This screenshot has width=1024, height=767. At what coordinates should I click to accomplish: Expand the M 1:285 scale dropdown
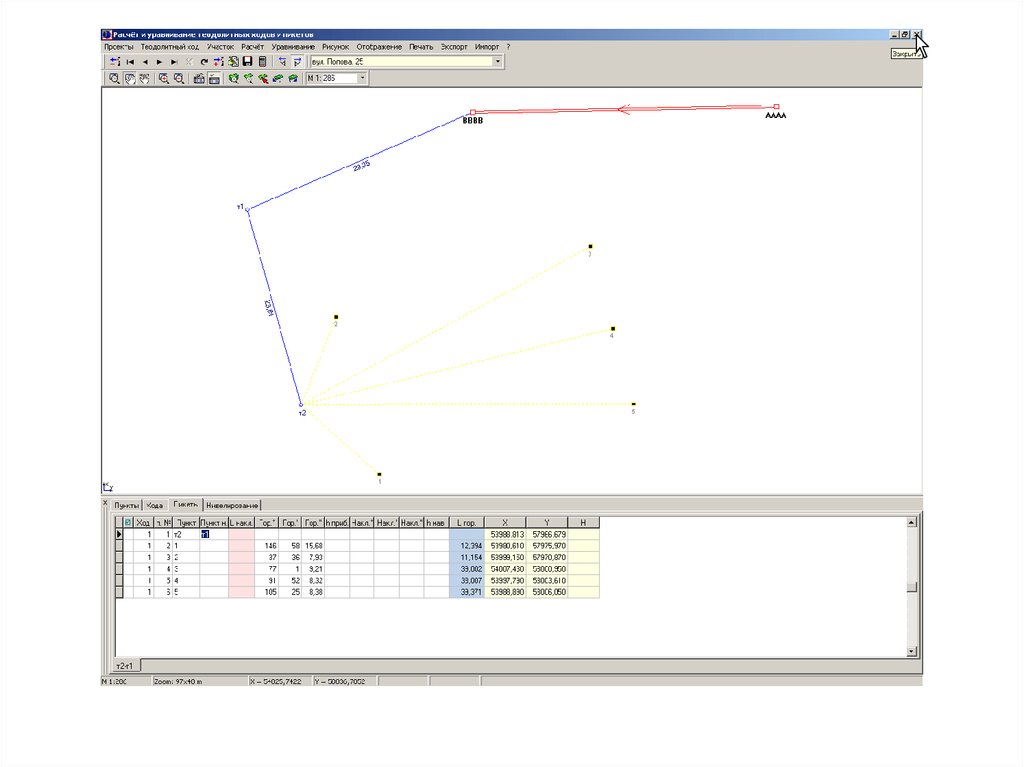[x=362, y=78]
